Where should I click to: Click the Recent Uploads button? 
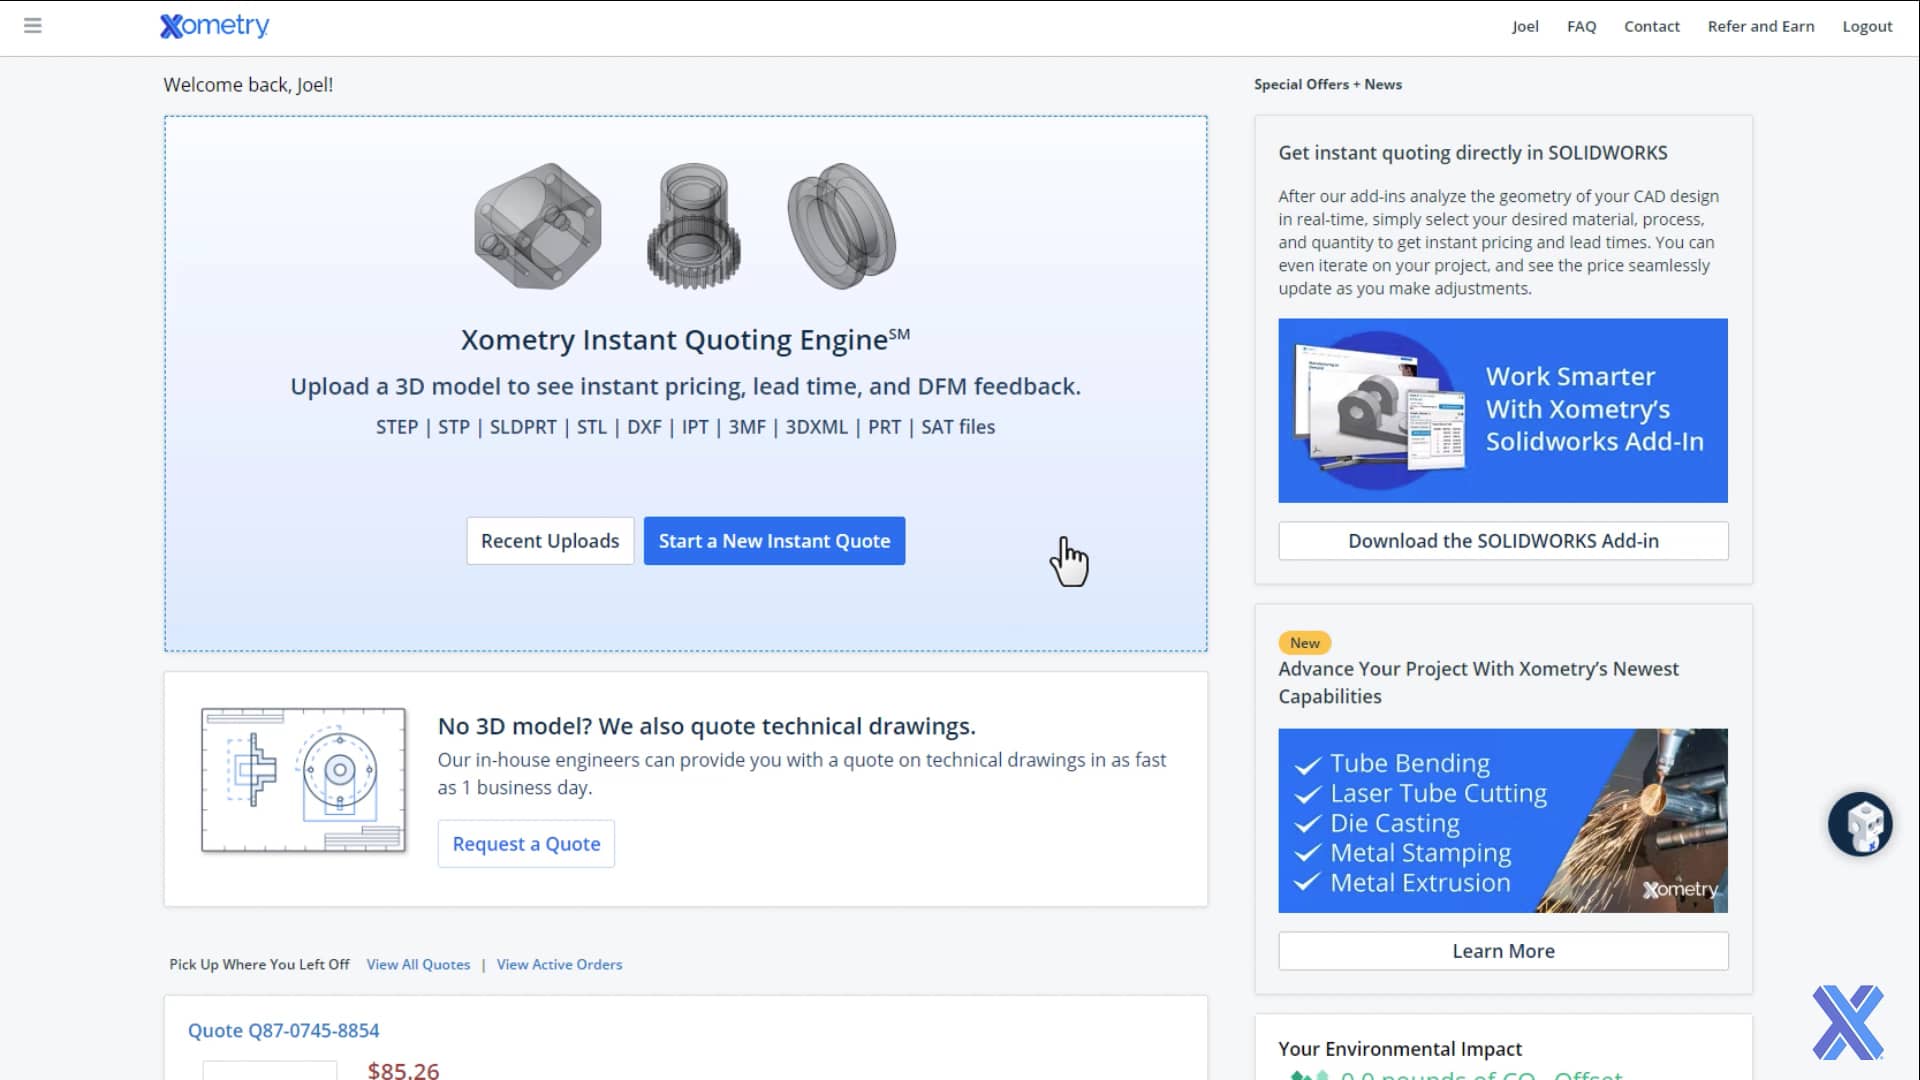point(549,540)
